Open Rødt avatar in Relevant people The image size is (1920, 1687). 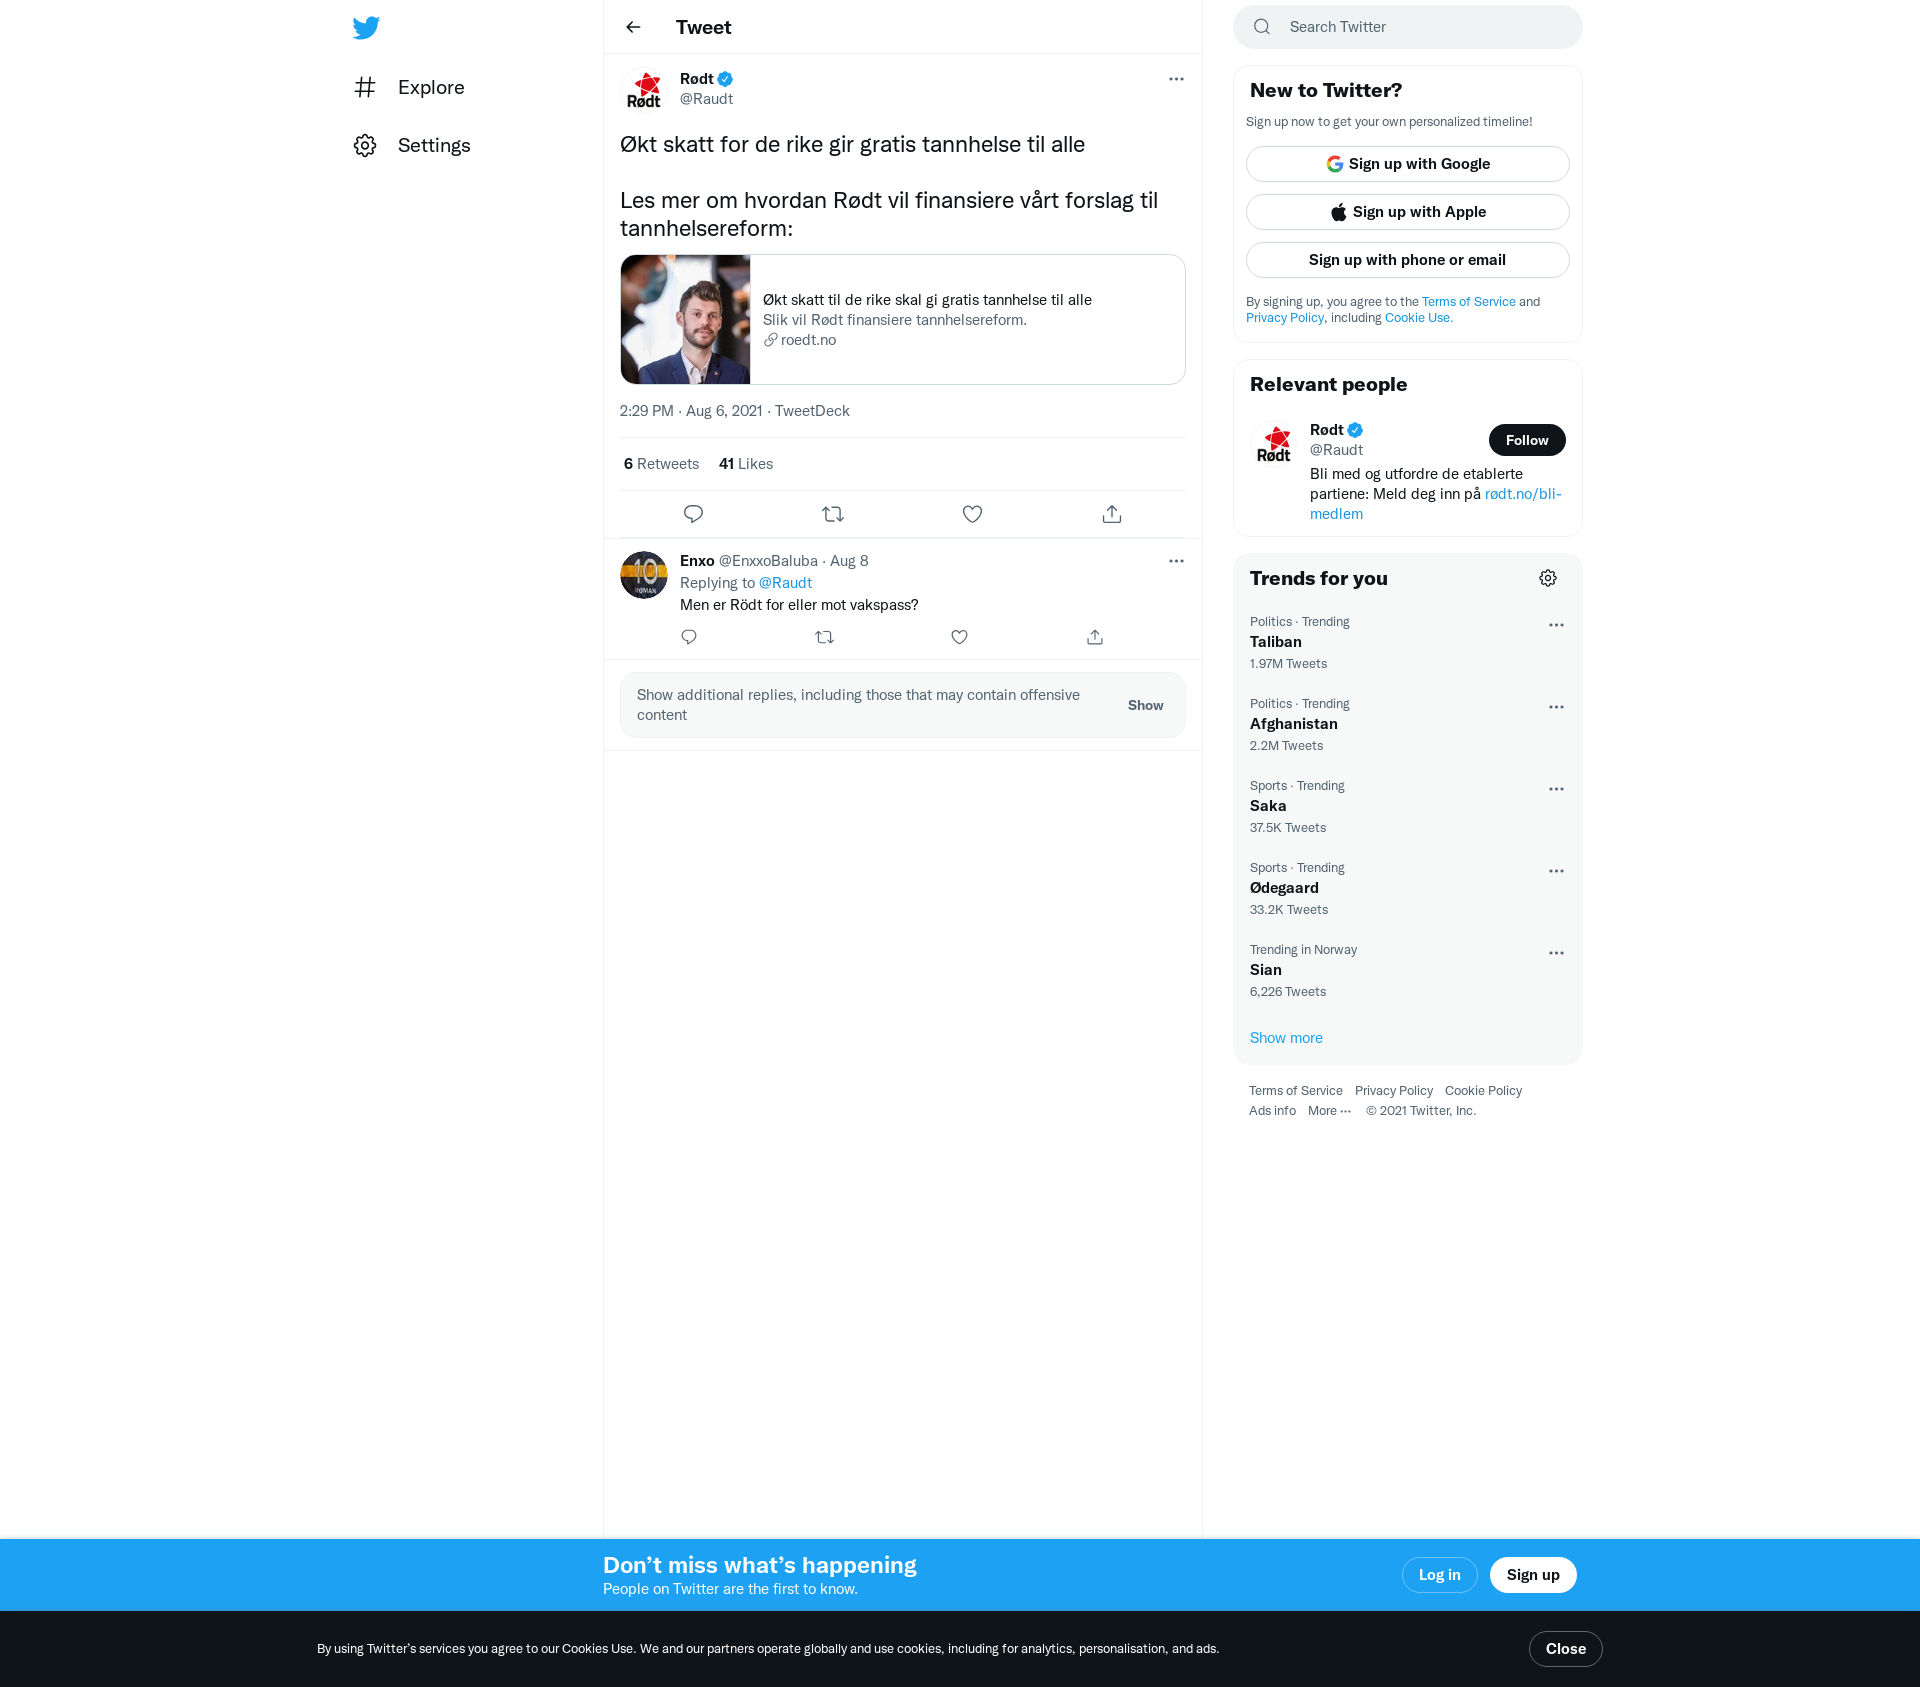pos(1274,444)
